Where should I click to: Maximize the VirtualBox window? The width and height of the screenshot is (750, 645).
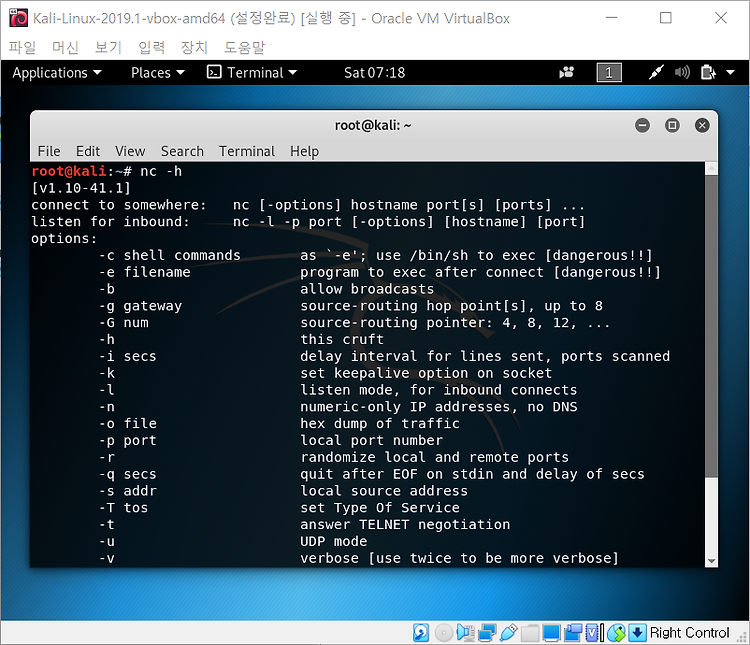point(666,18)
